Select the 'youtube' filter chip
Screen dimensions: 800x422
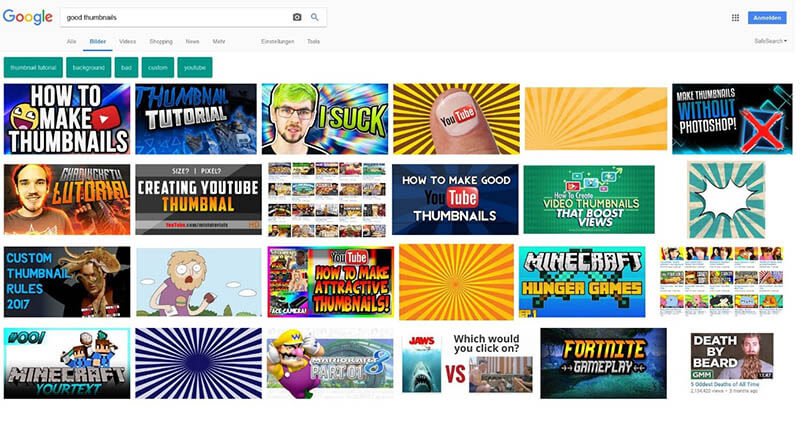point(195,67)
